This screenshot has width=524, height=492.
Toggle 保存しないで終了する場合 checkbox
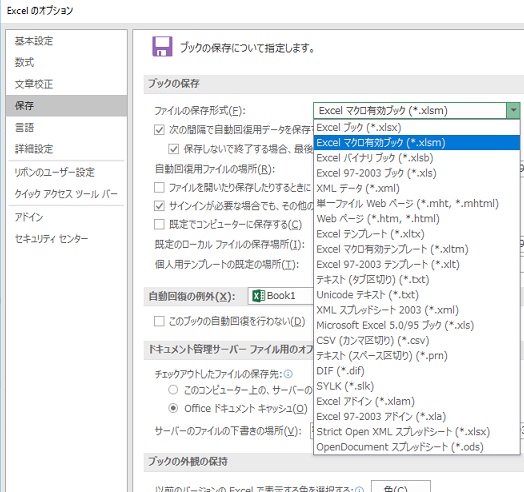click(x=173, y=149)
